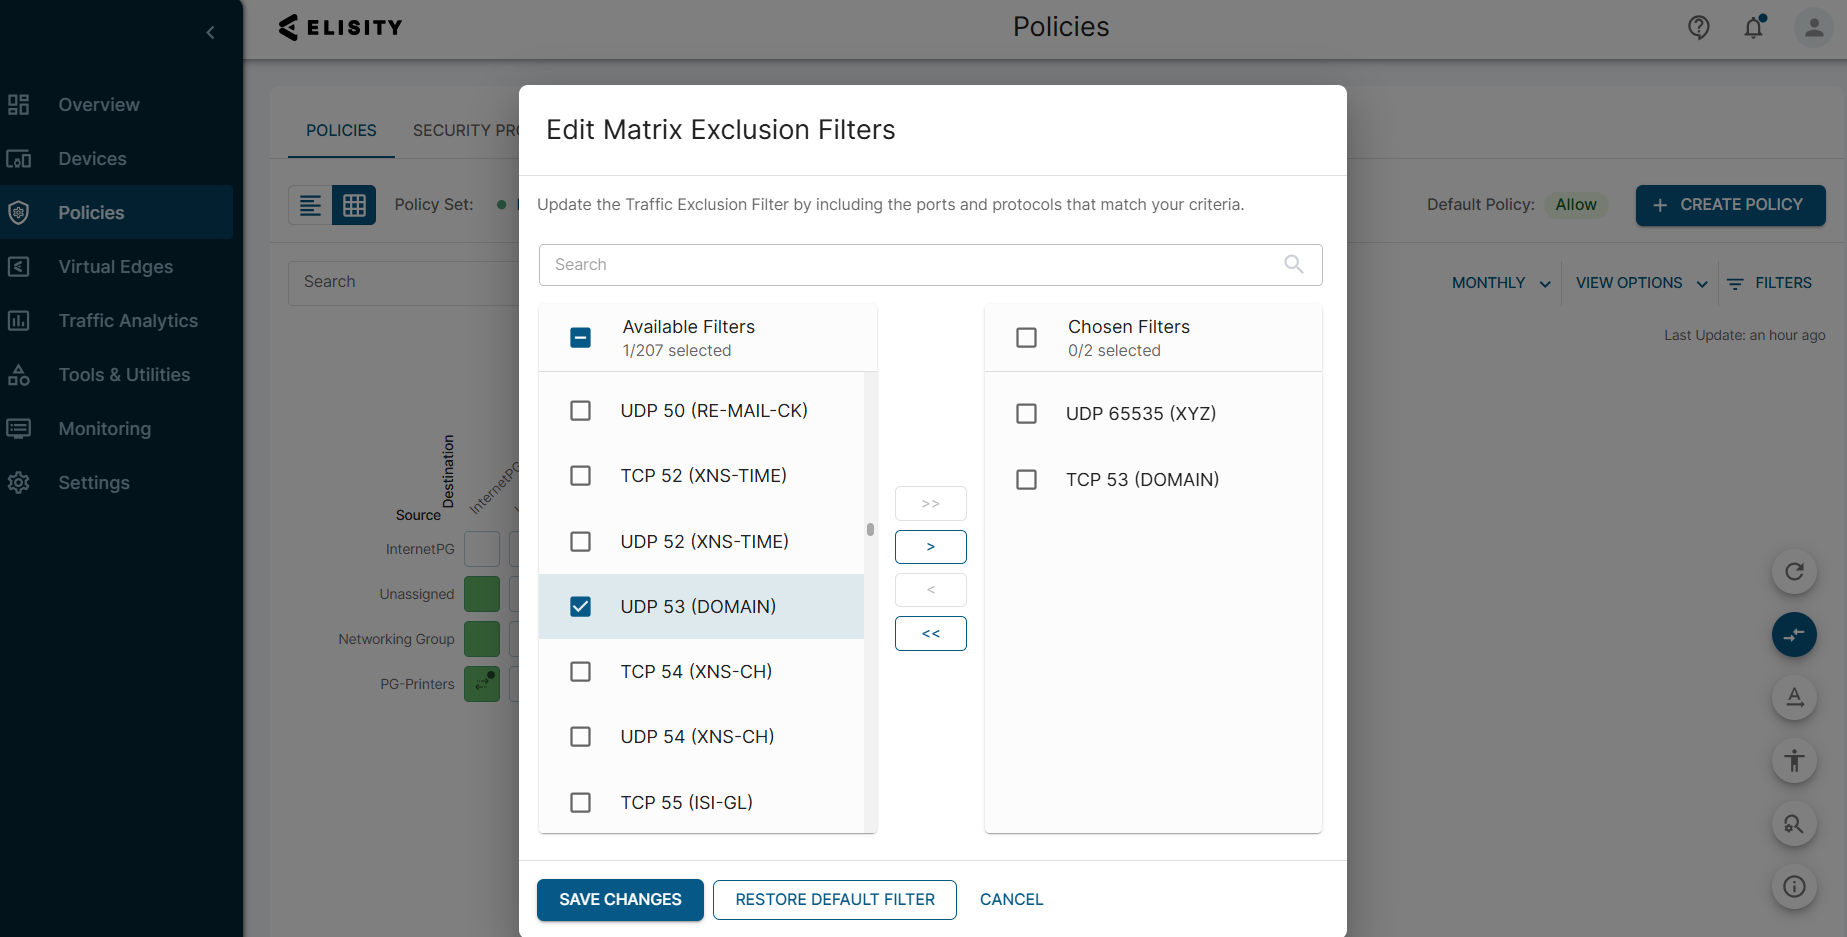1847x937 pixels.
Task: Open the user profile avatar
Action: click(1813, 27)
